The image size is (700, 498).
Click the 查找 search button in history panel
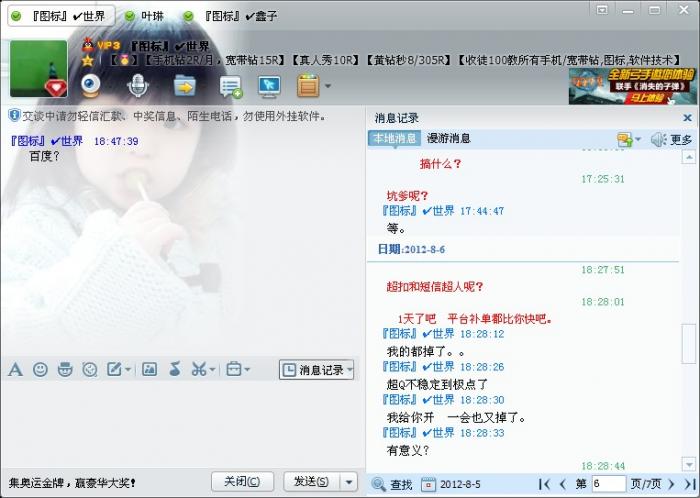pos(392,484)
